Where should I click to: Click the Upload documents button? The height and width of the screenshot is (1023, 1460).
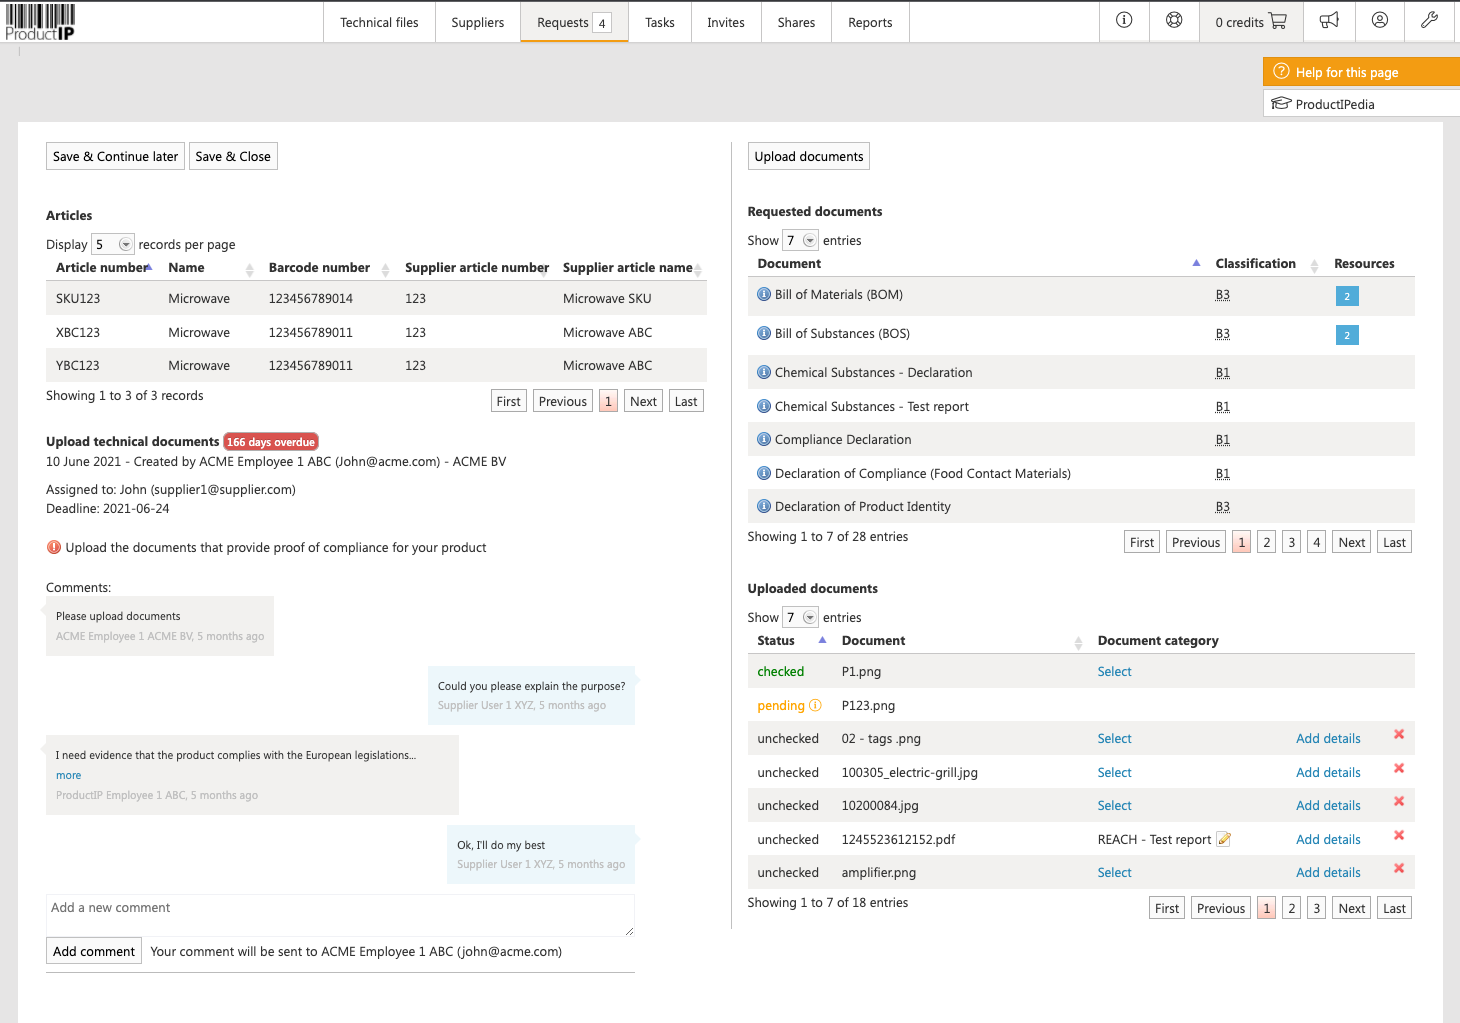coord(809,156)
